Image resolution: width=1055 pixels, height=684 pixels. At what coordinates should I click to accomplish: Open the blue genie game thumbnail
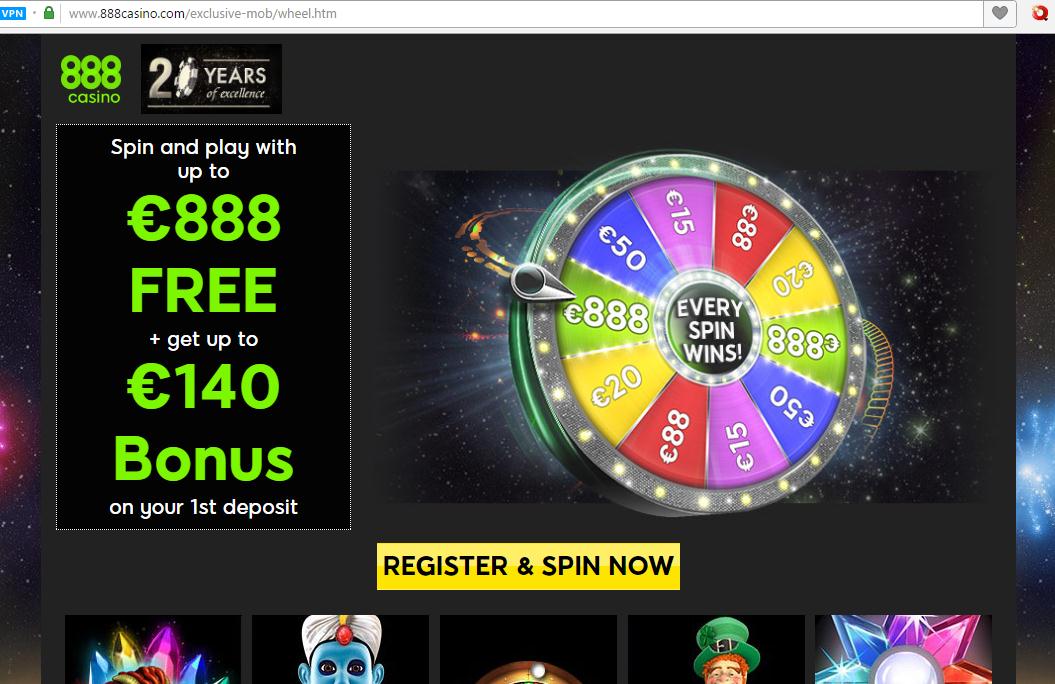[x=340, y=649]
